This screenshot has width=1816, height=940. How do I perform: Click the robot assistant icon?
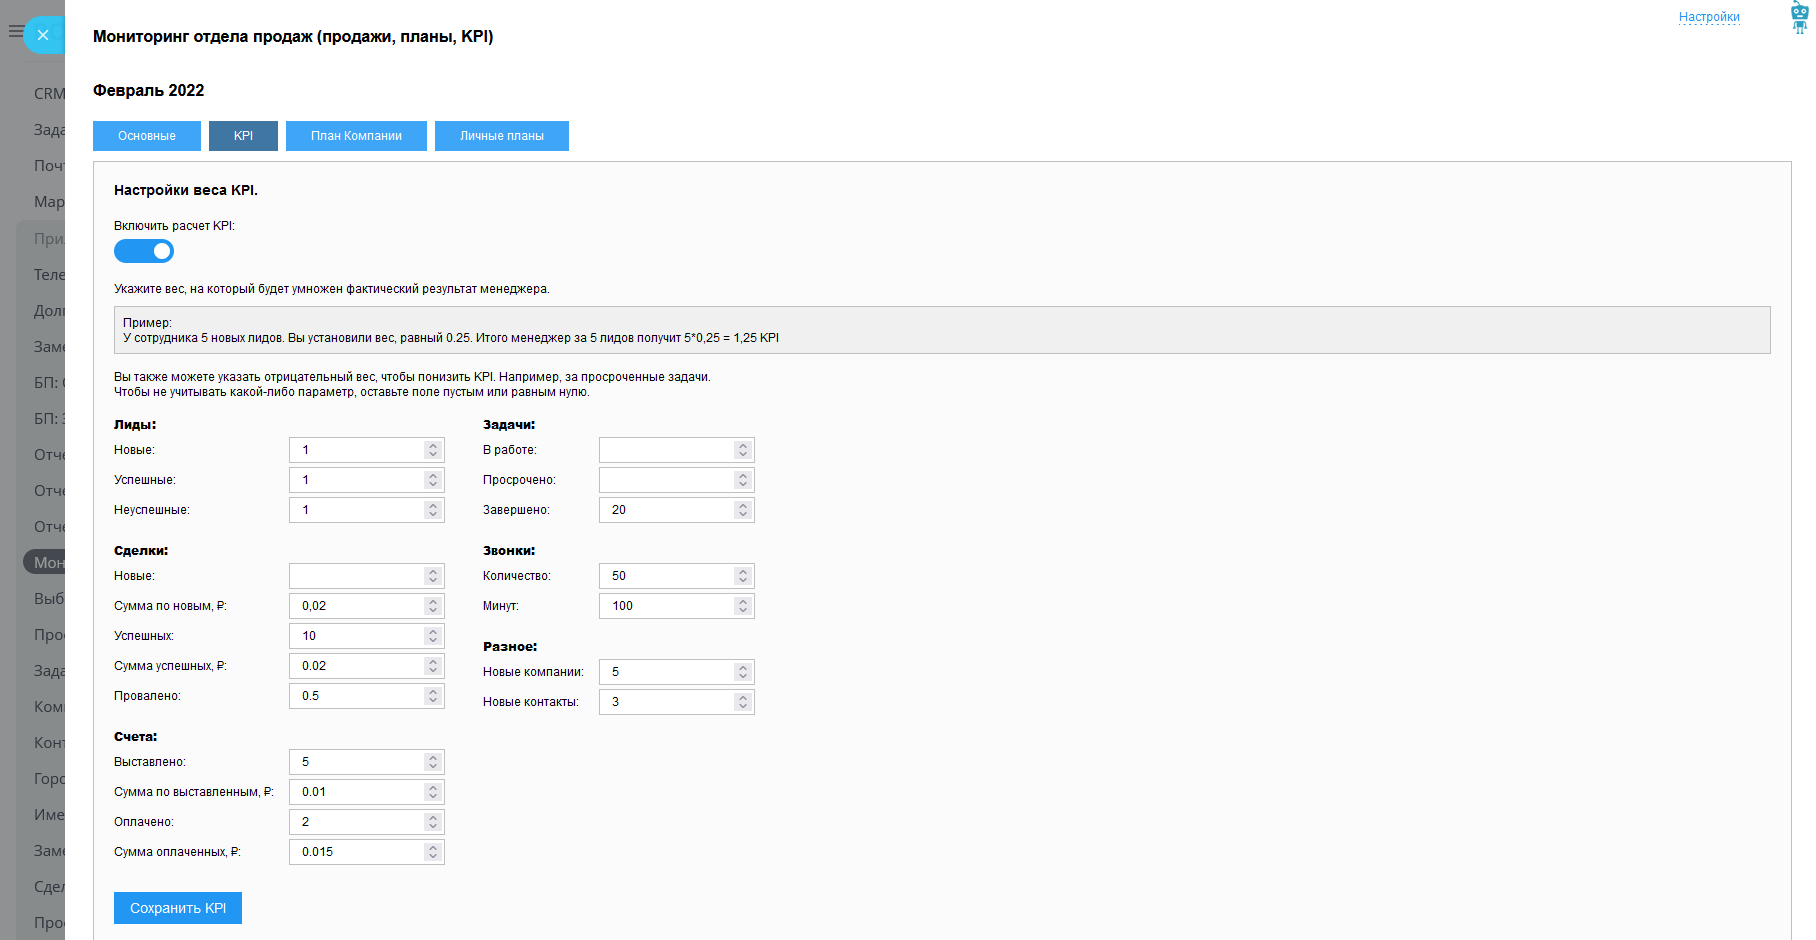click(1799, 18)
